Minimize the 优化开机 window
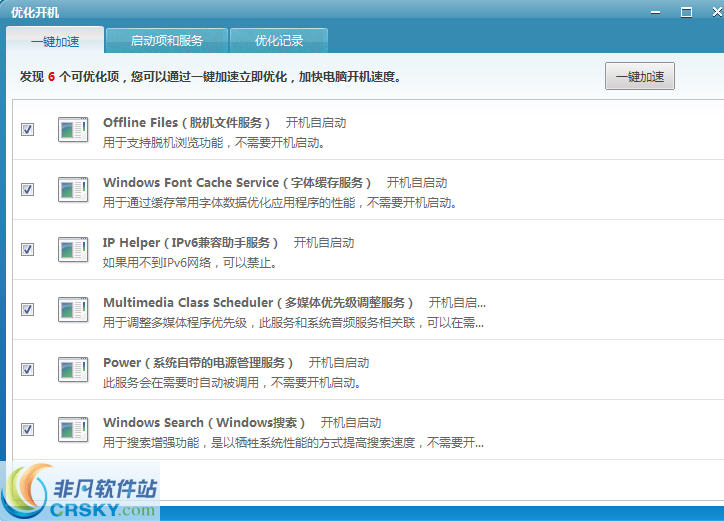This screenshot has width=724, height=521. 655,12
